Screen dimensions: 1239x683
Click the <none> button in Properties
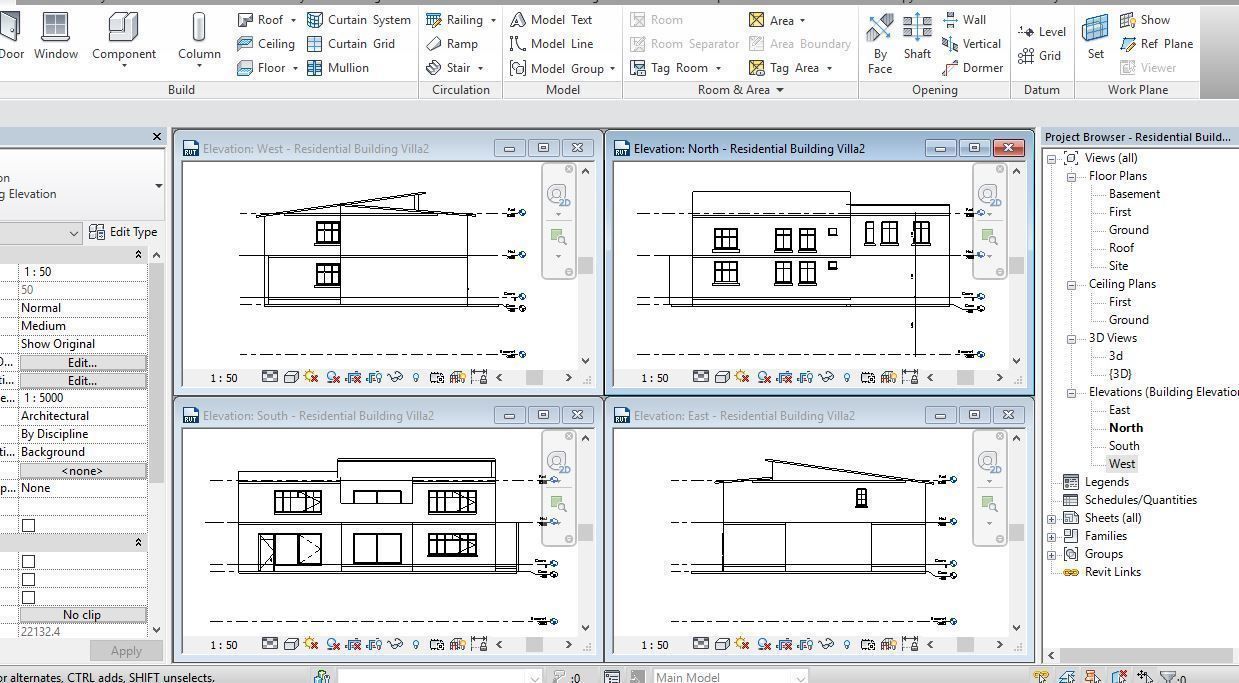pos(82,470)
